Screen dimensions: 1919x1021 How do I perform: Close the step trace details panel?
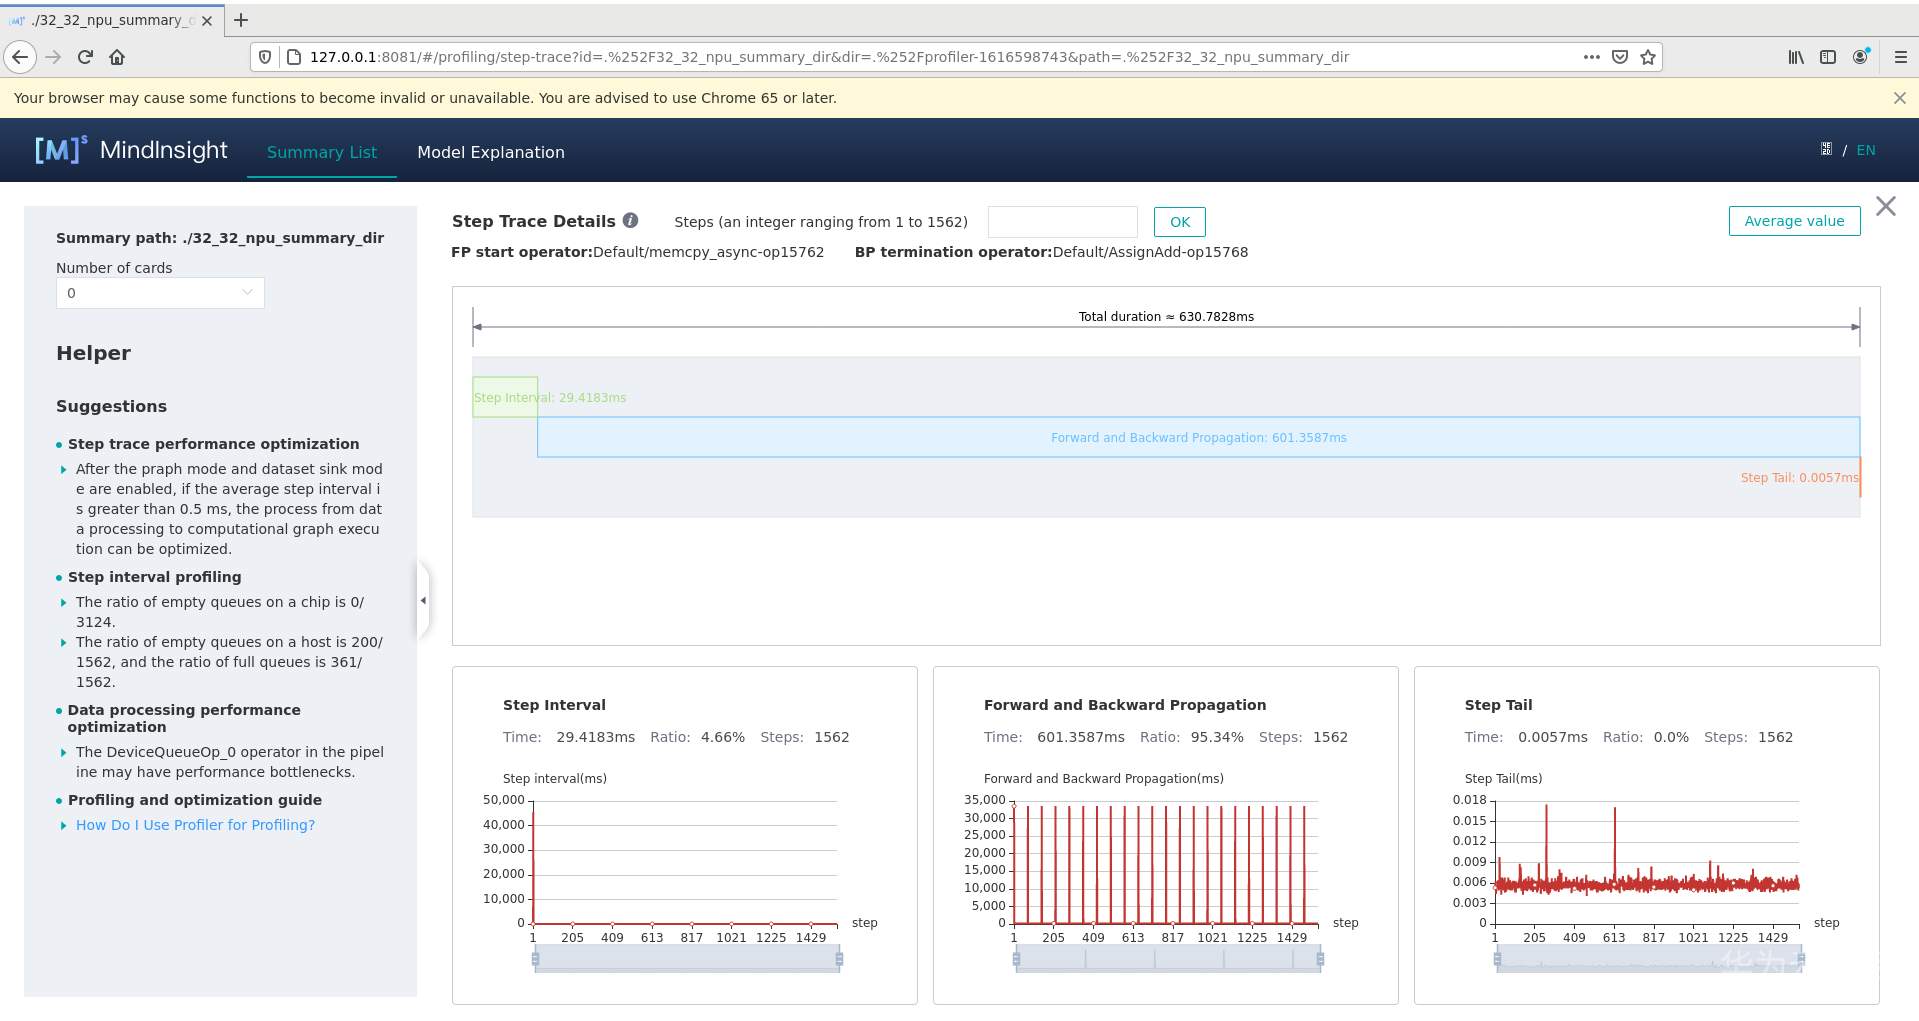point(1885,206)
